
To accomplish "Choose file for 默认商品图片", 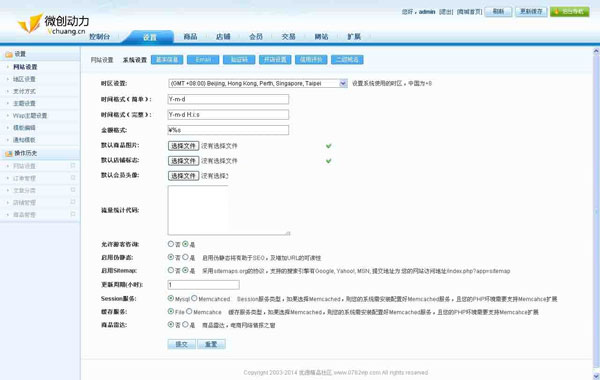I will point(183,146).
